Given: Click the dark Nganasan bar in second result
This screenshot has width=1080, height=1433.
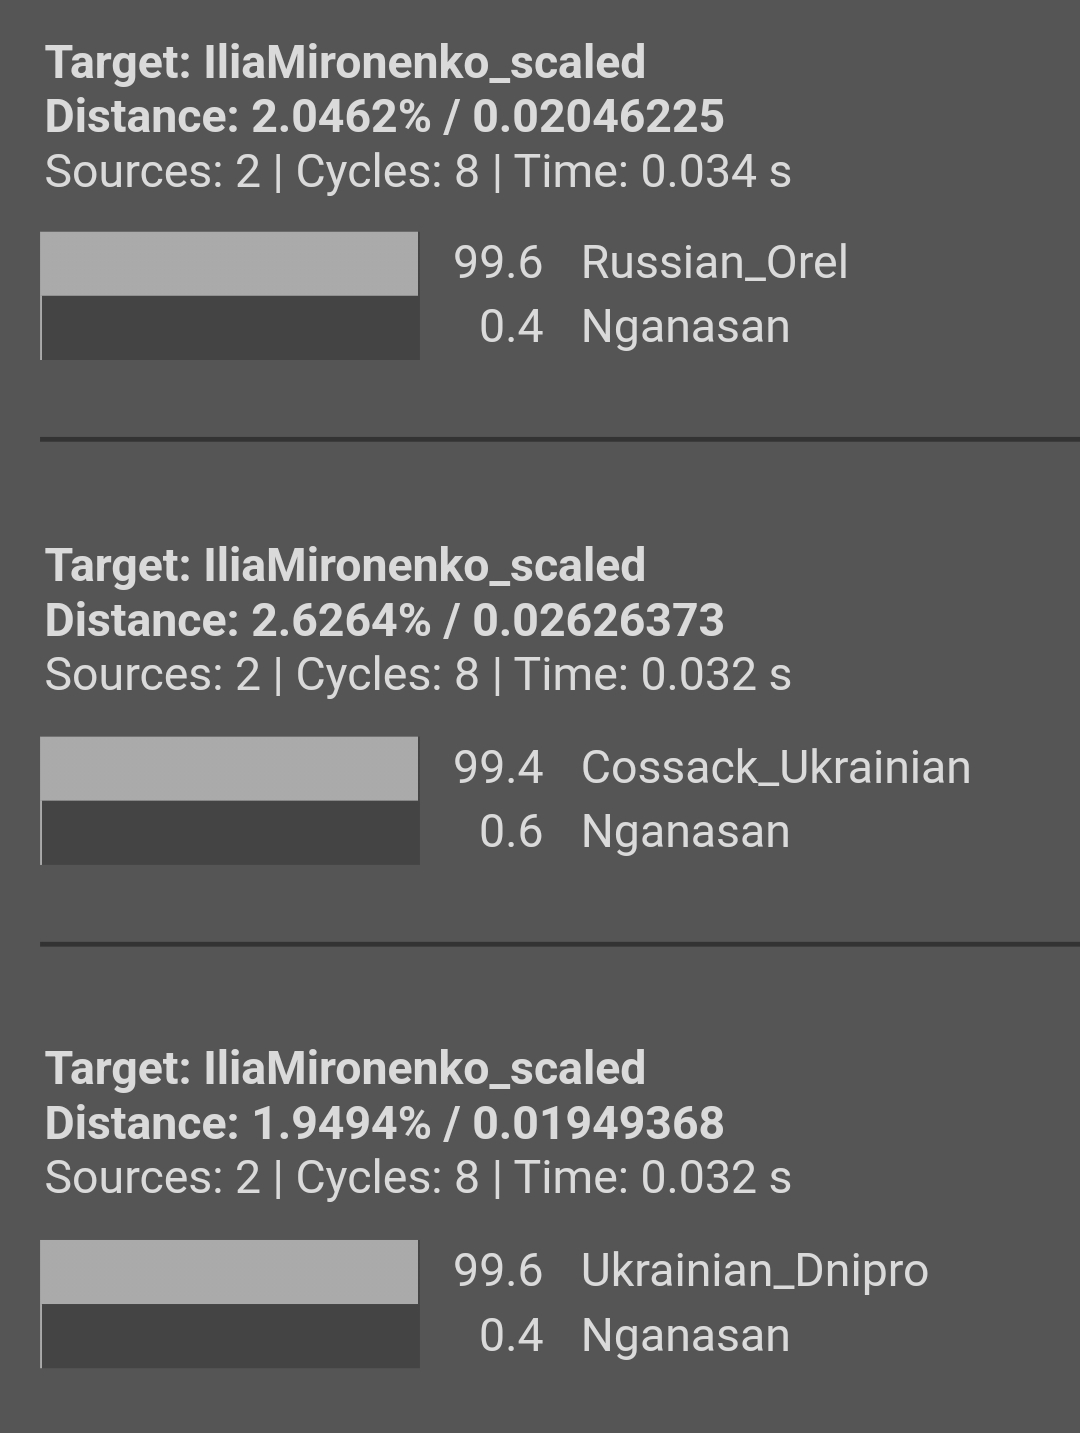Looking at the screenshot, I should (x=230, y=833).
